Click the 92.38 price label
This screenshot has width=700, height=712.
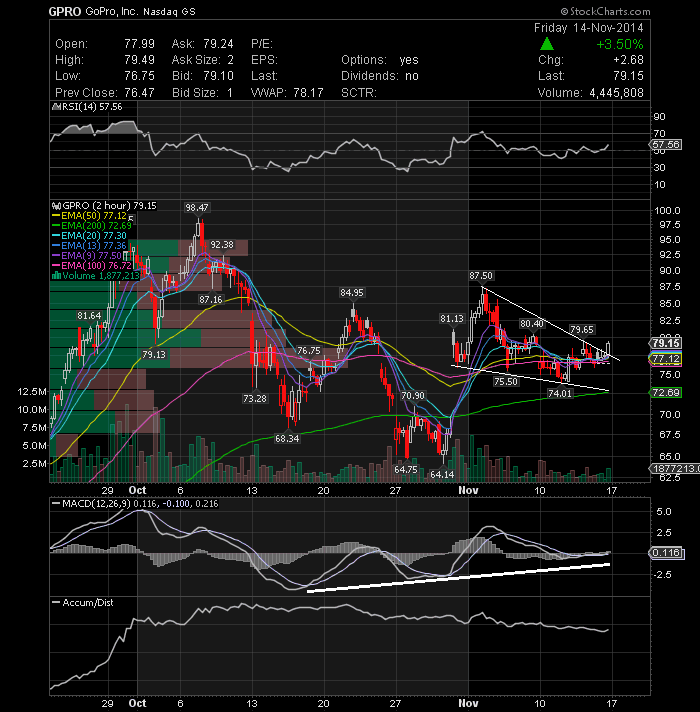(x=222, y=245)
